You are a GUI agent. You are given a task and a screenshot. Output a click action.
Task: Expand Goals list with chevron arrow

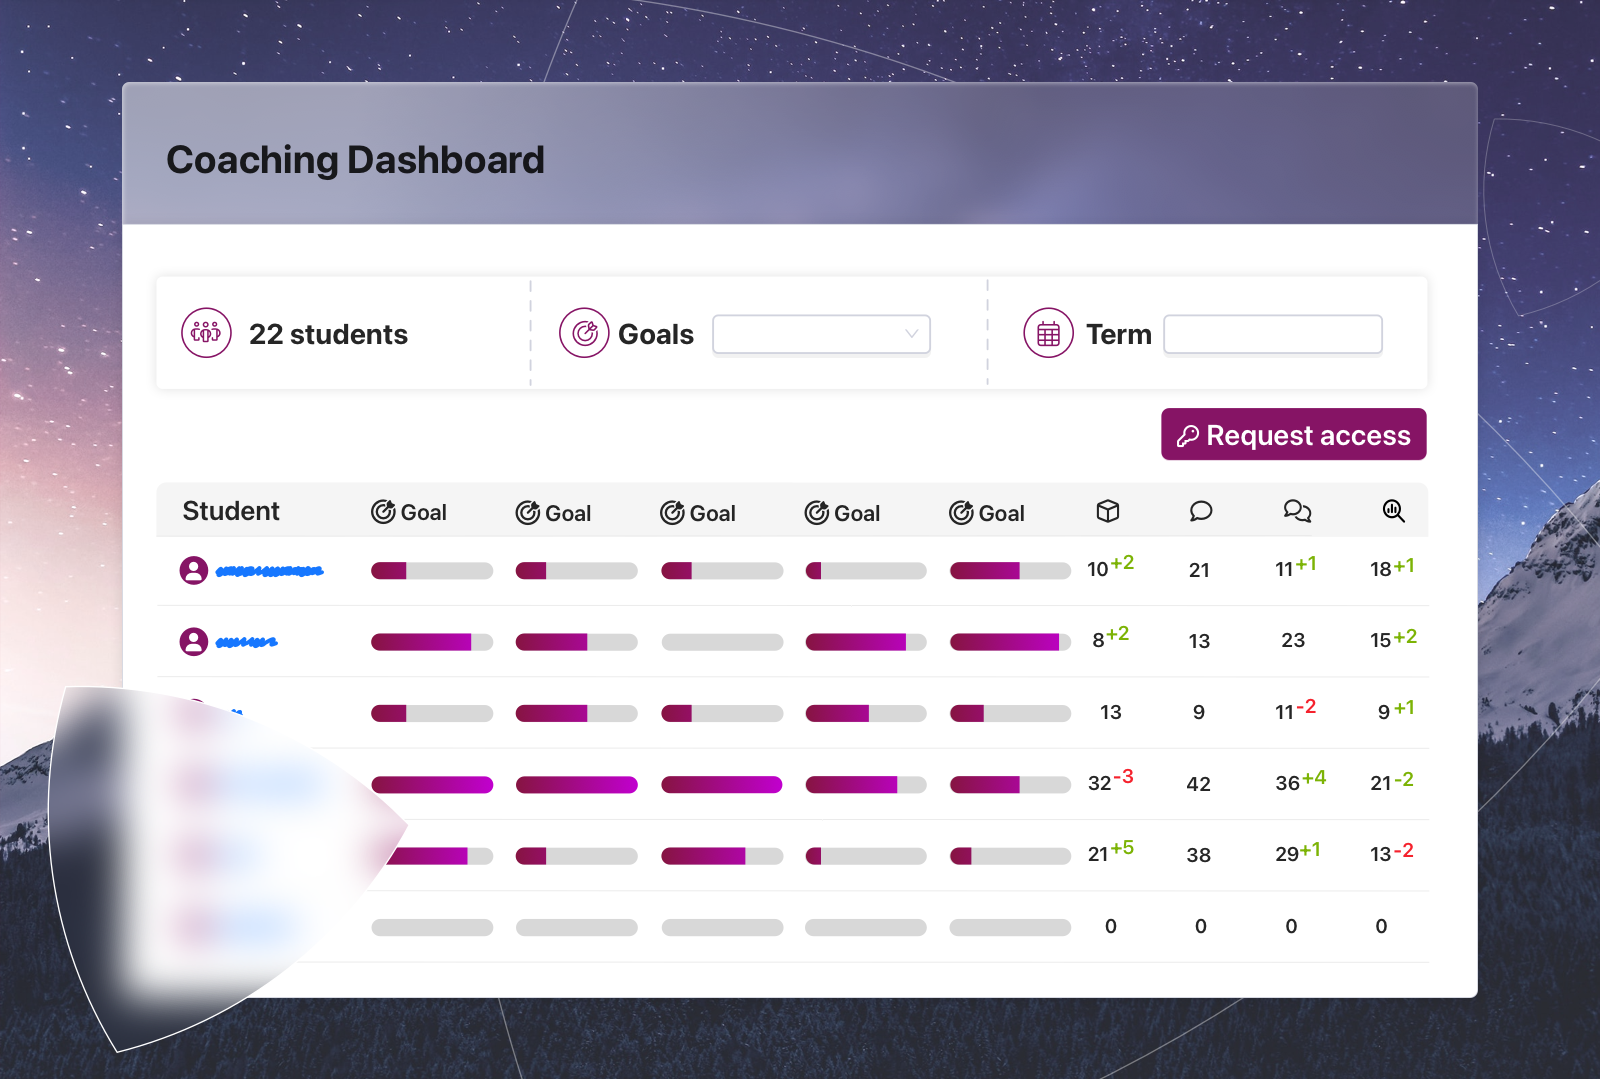coord(911,334)
